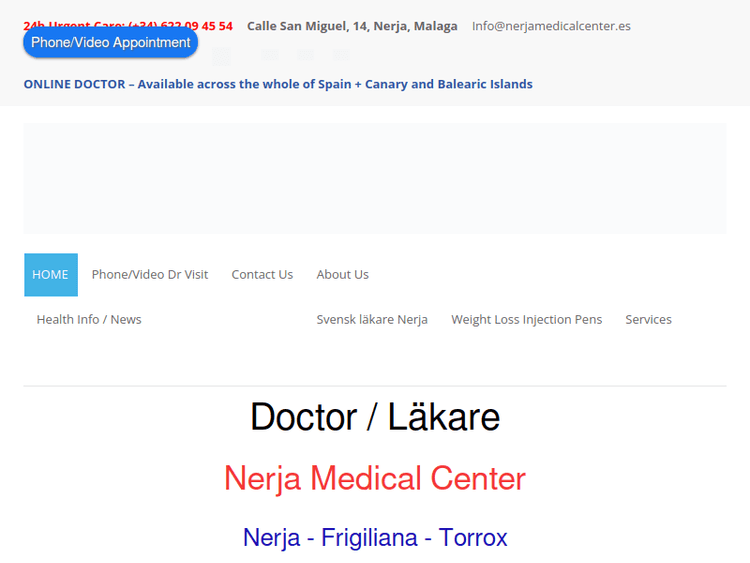Open Weight Loss Injection Pens page
The height and width of the screenshot is (563, 750).
[527, 320]
